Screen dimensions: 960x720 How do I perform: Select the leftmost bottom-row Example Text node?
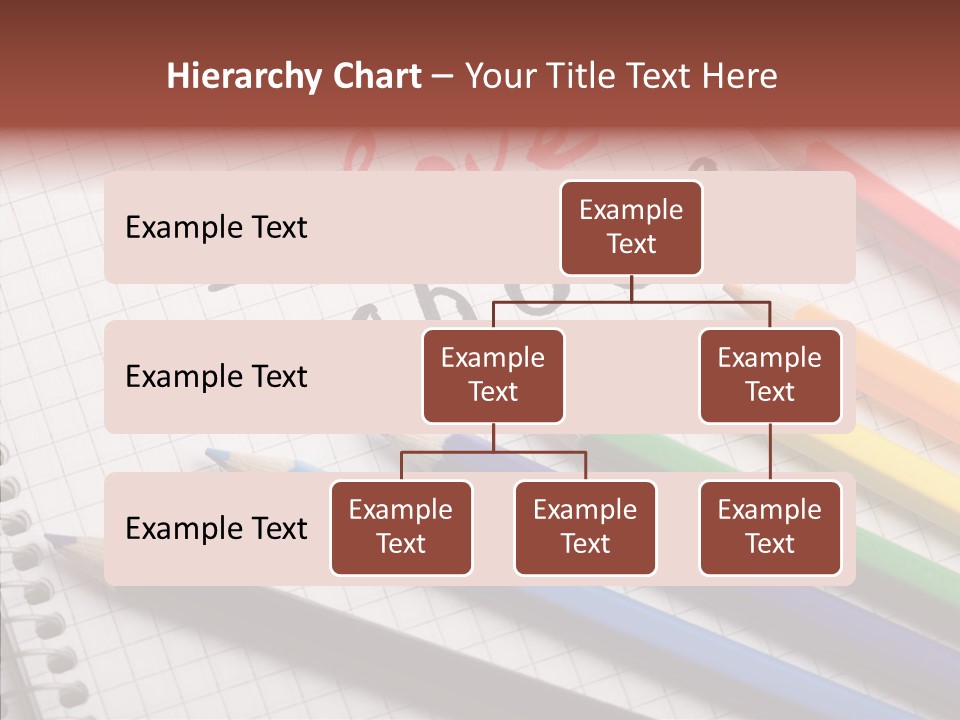click(x=401, y=527)
